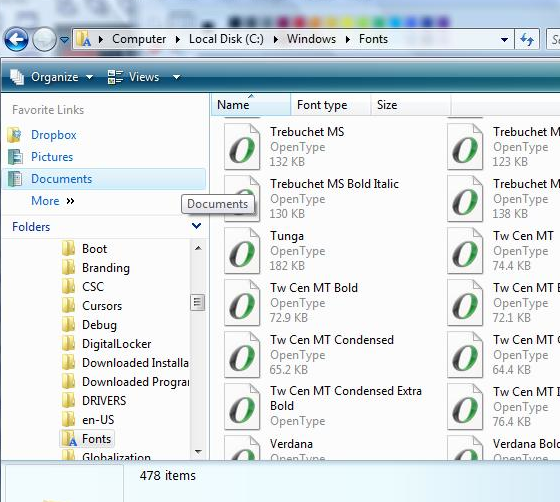Select Downloaded Program Files folder

(x=135, y=382)
